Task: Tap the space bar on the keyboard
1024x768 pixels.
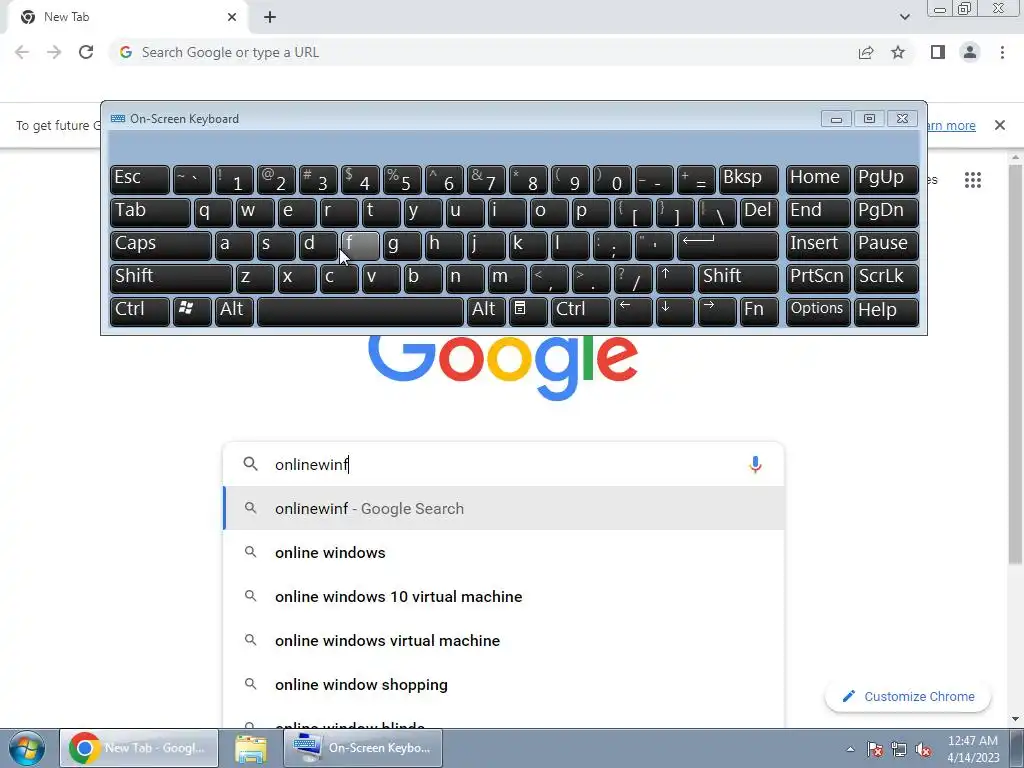Action: pyautogui.click(x=360, y=310)
